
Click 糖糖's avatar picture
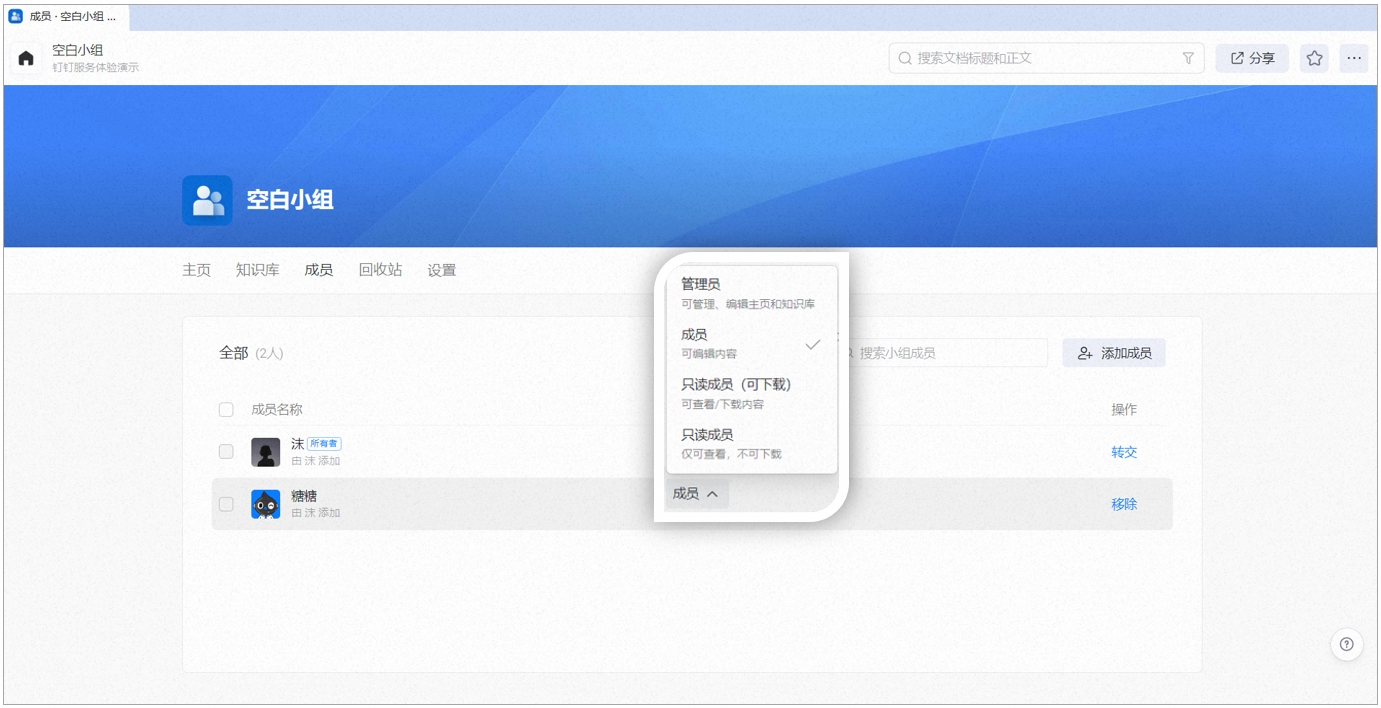(265, 504)
